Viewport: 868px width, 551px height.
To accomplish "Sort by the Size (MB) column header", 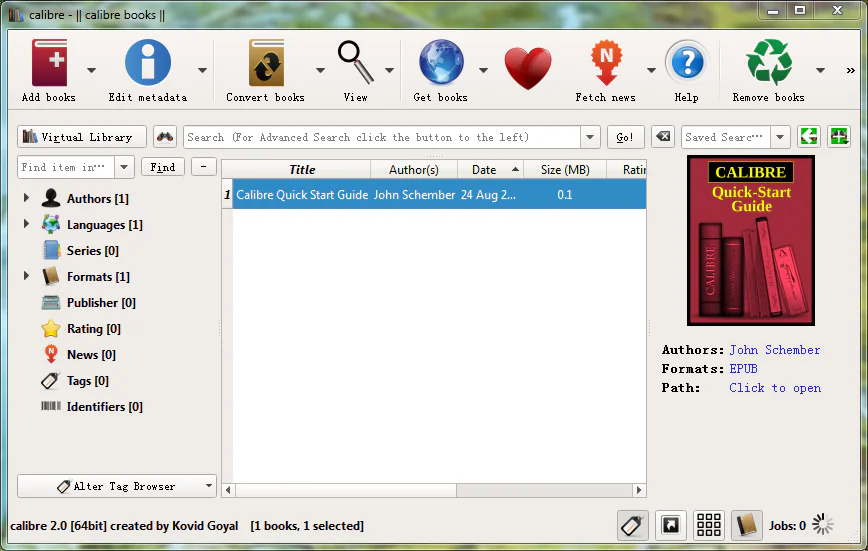I will pyautogui.click(x=564, y=170).
